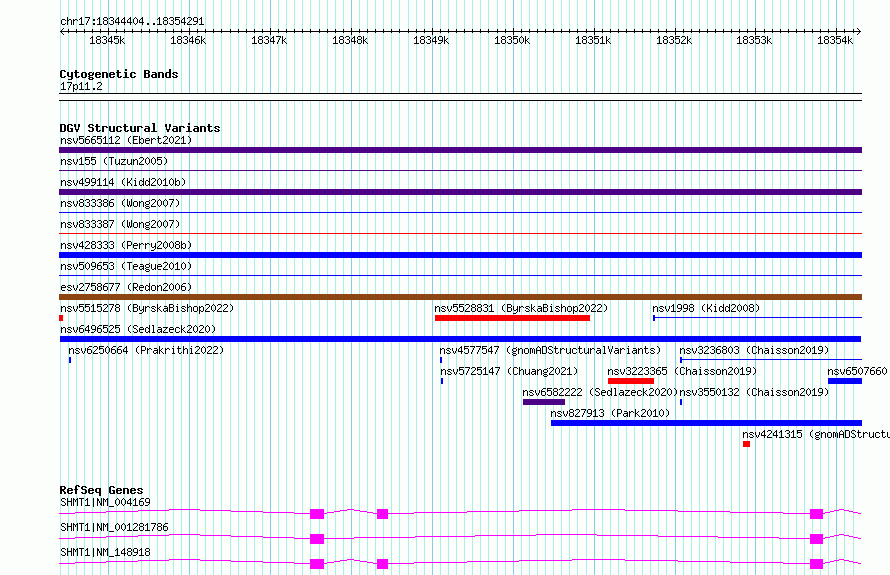
Task: Click the blue nsv428333 variant bar
Action: 460,255
